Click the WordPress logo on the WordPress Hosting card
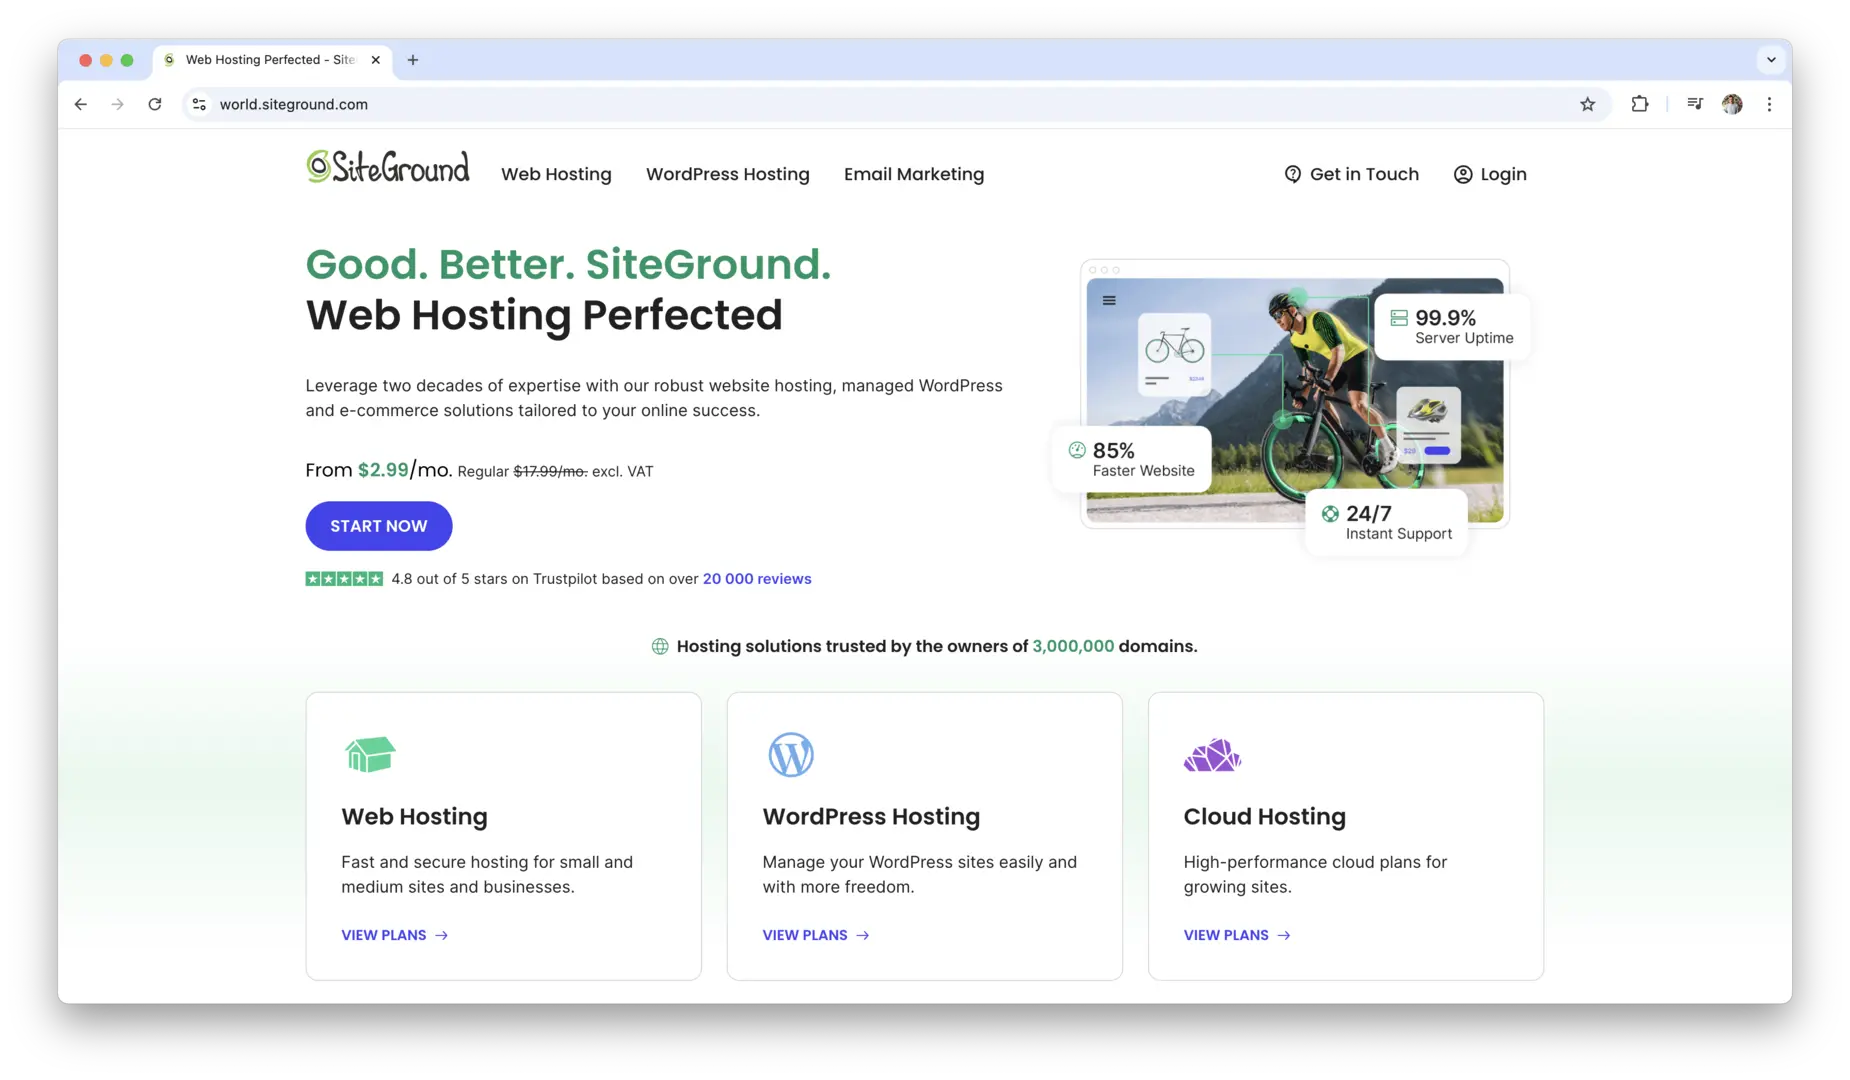 pos(790,754)
